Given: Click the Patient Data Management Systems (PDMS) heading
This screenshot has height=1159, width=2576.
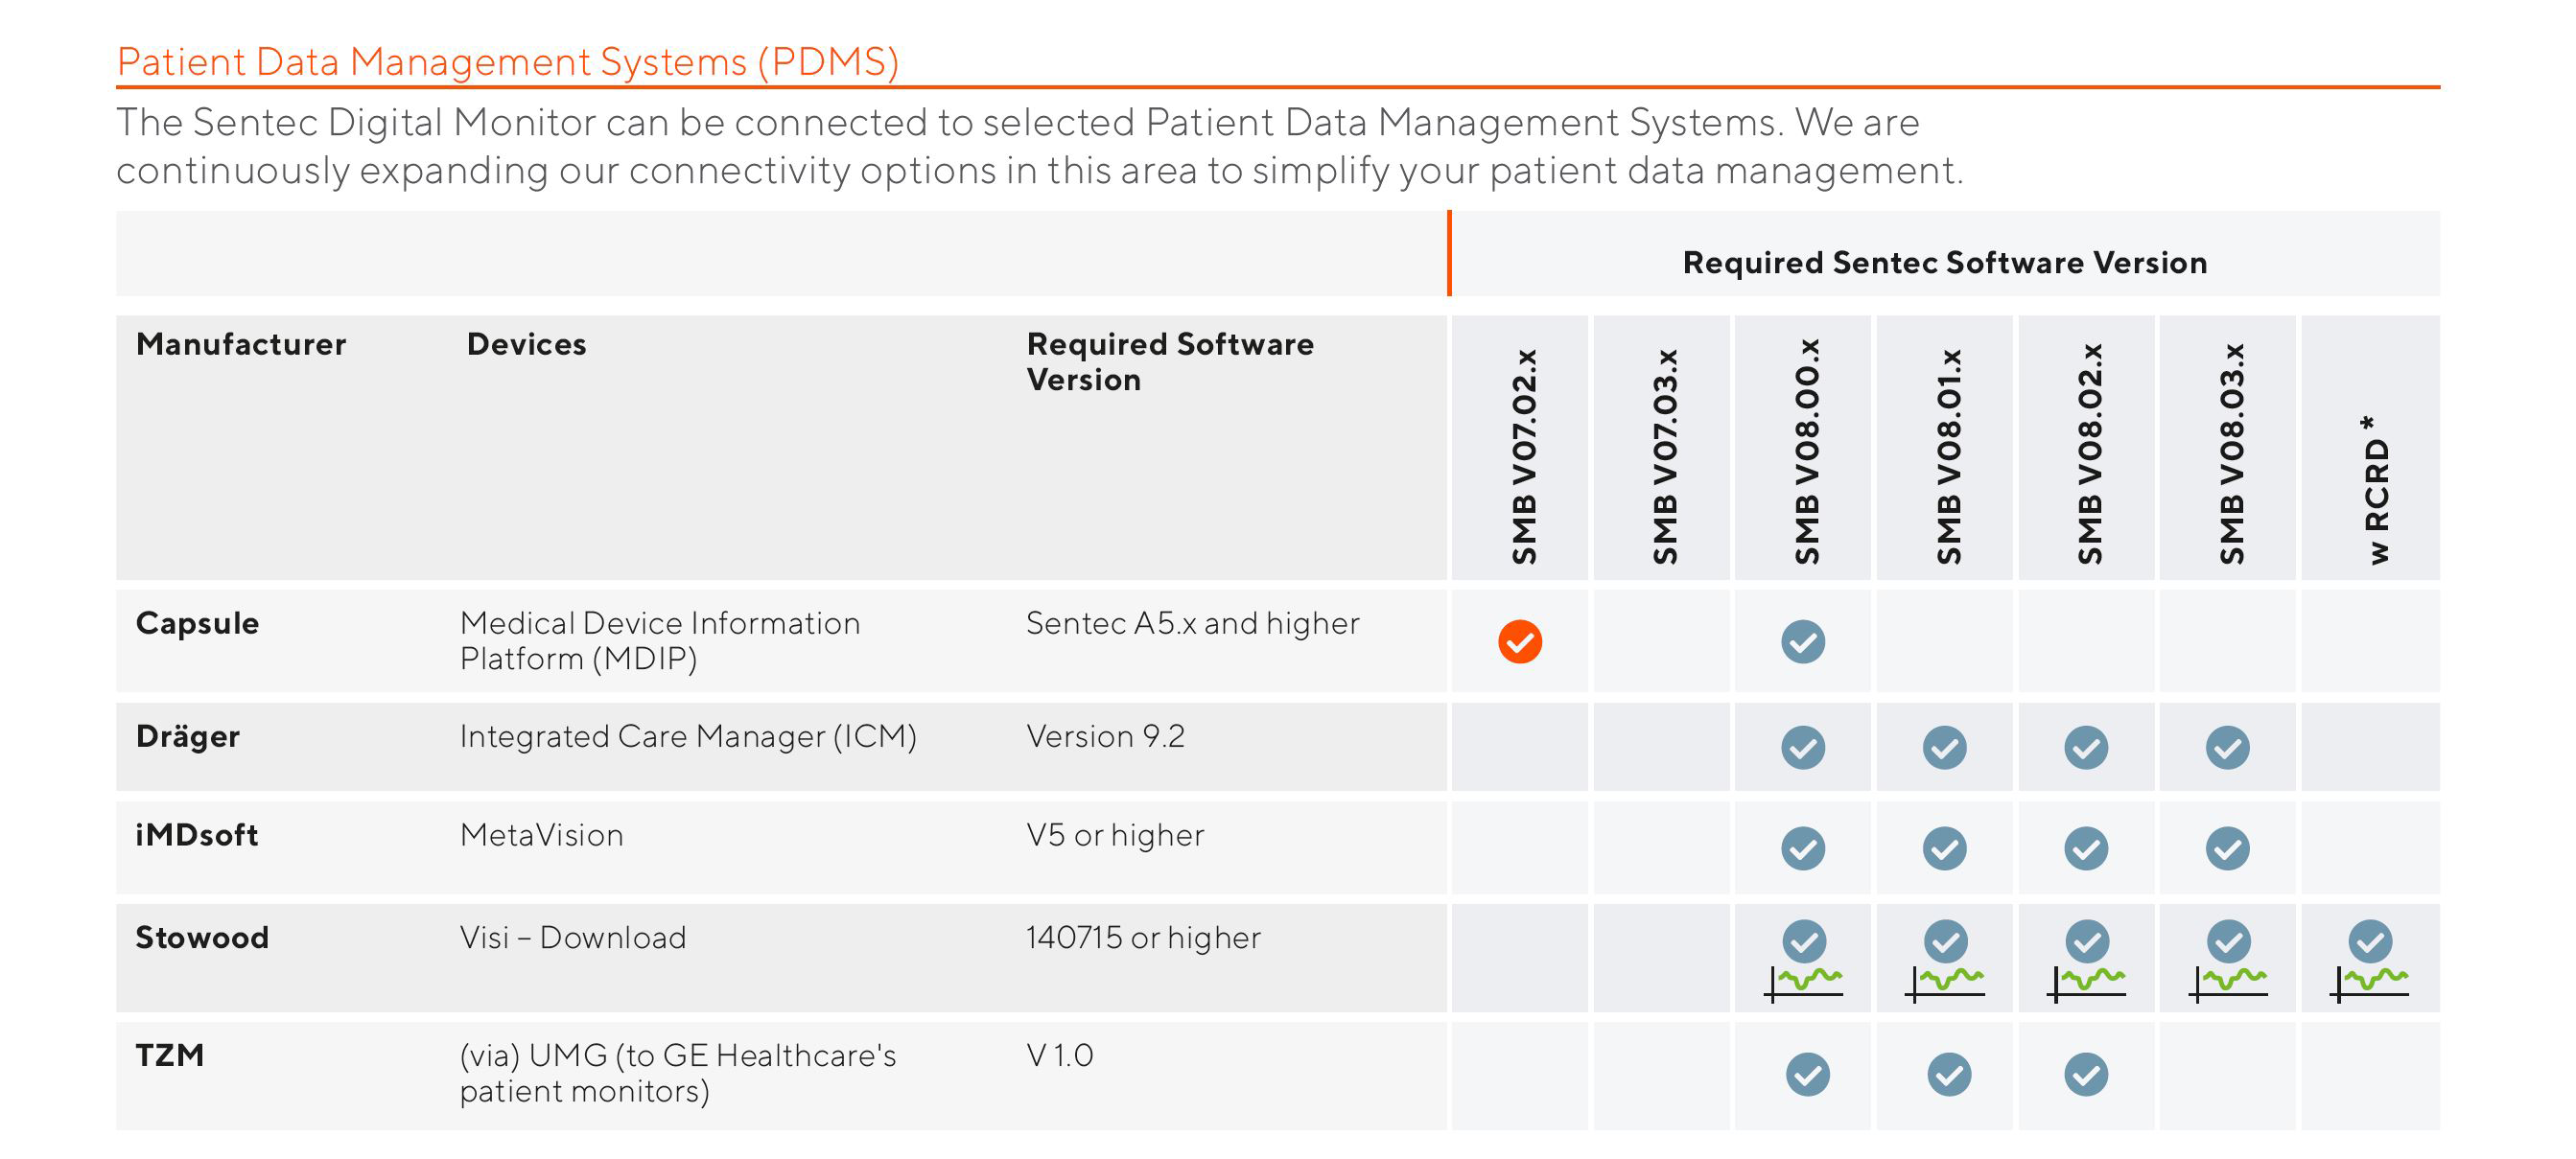Looking at the screenshot, I should click(x=508, y=62).
